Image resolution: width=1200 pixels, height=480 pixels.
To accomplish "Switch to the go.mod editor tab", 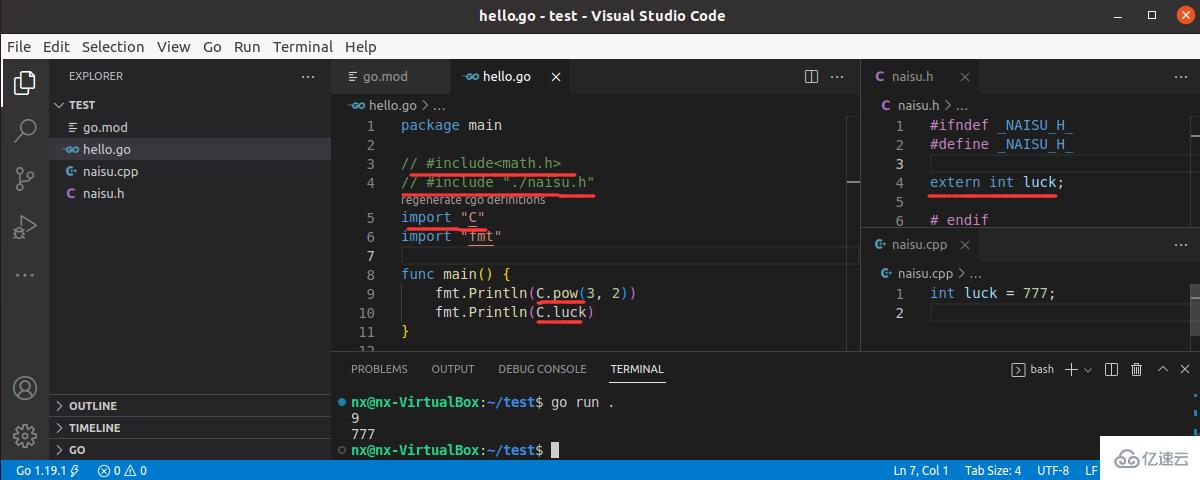I will coord(385,77).
